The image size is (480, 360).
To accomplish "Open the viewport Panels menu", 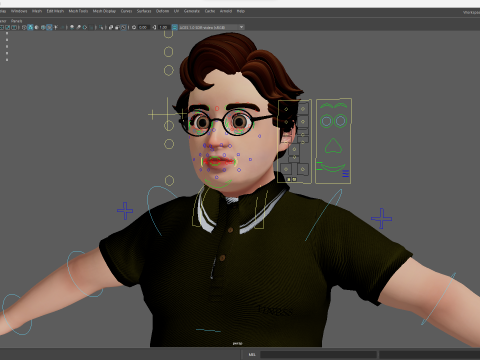I will [16, 21].
